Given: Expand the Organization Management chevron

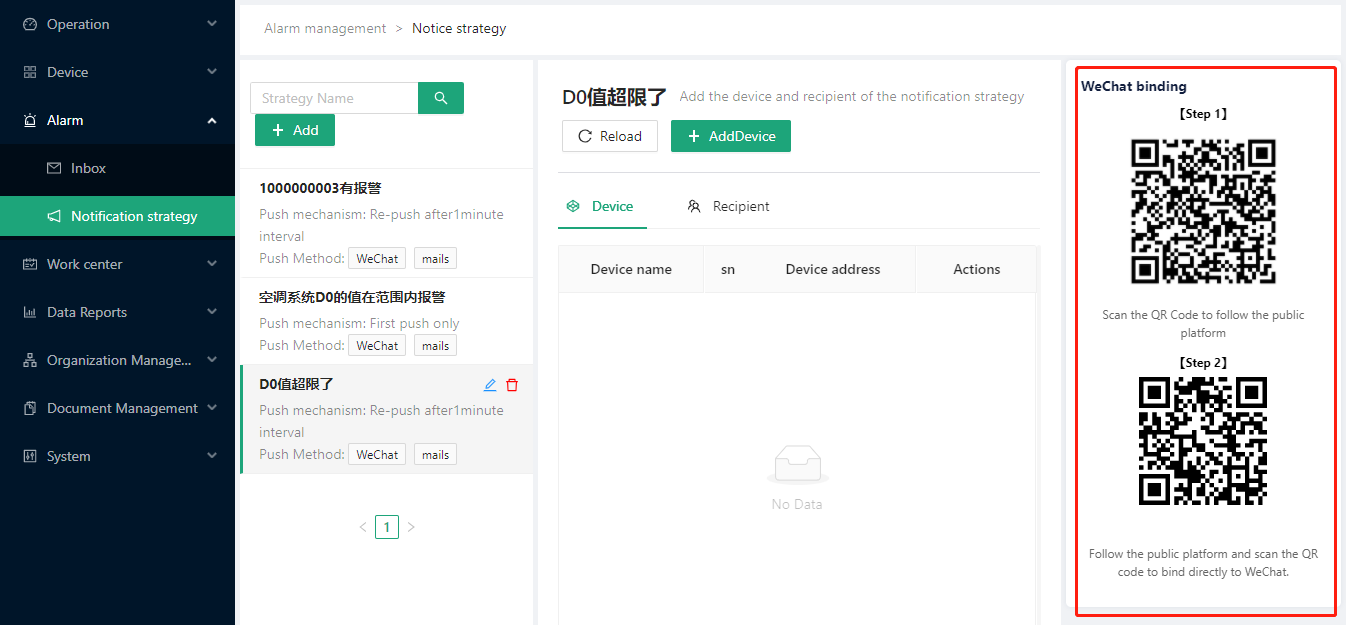Looking at the screenshot, I should point(212,360).
